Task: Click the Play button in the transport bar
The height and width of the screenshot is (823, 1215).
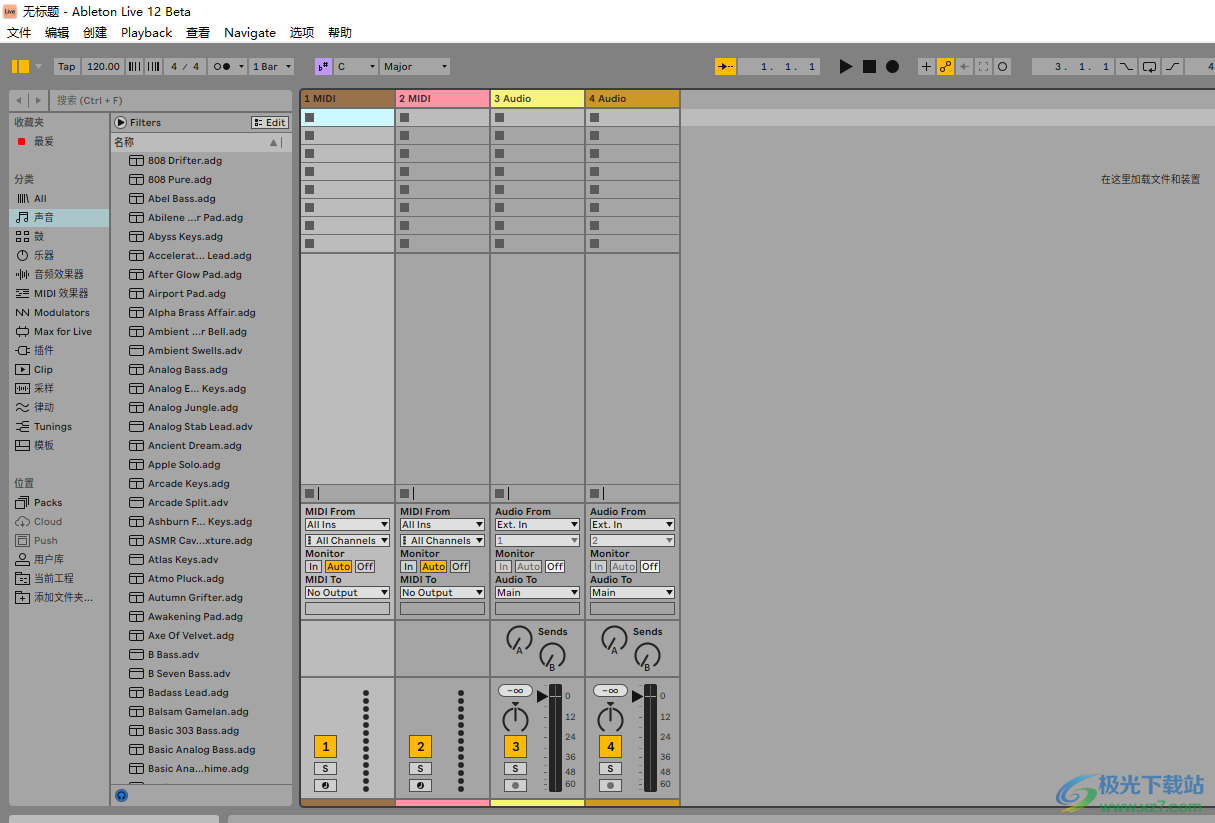Action: tap(845, 66)
